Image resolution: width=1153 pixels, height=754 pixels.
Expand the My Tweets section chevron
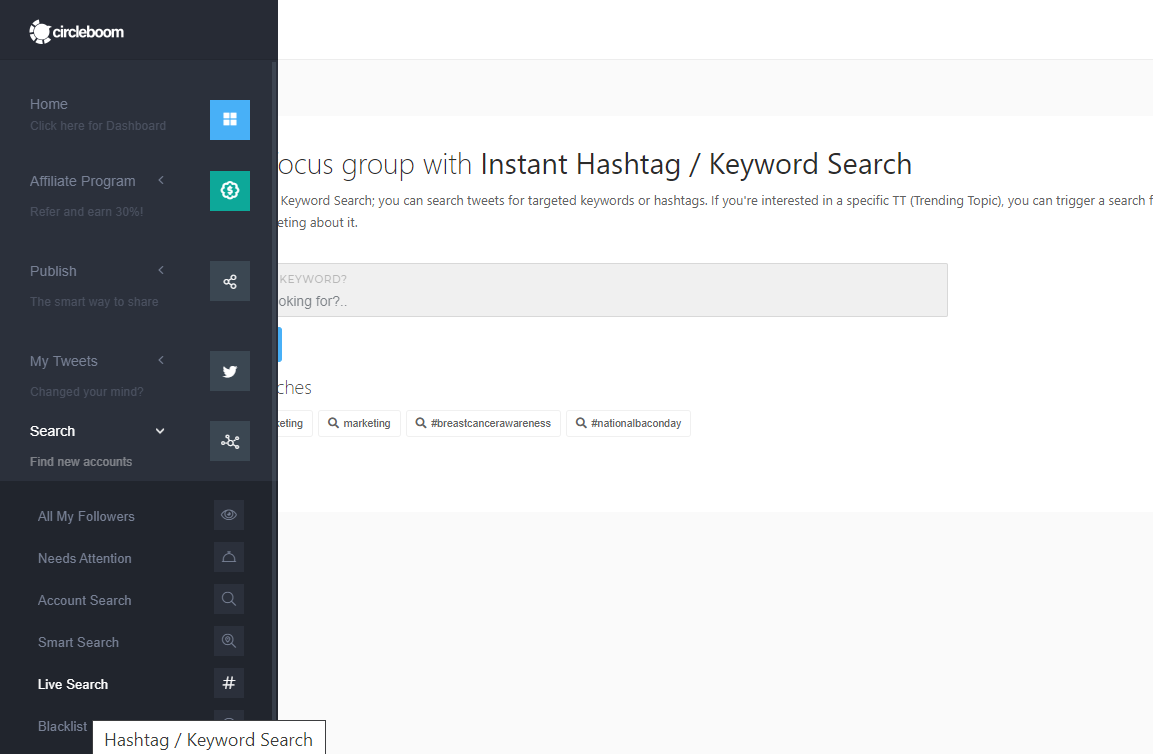point(161,360)
